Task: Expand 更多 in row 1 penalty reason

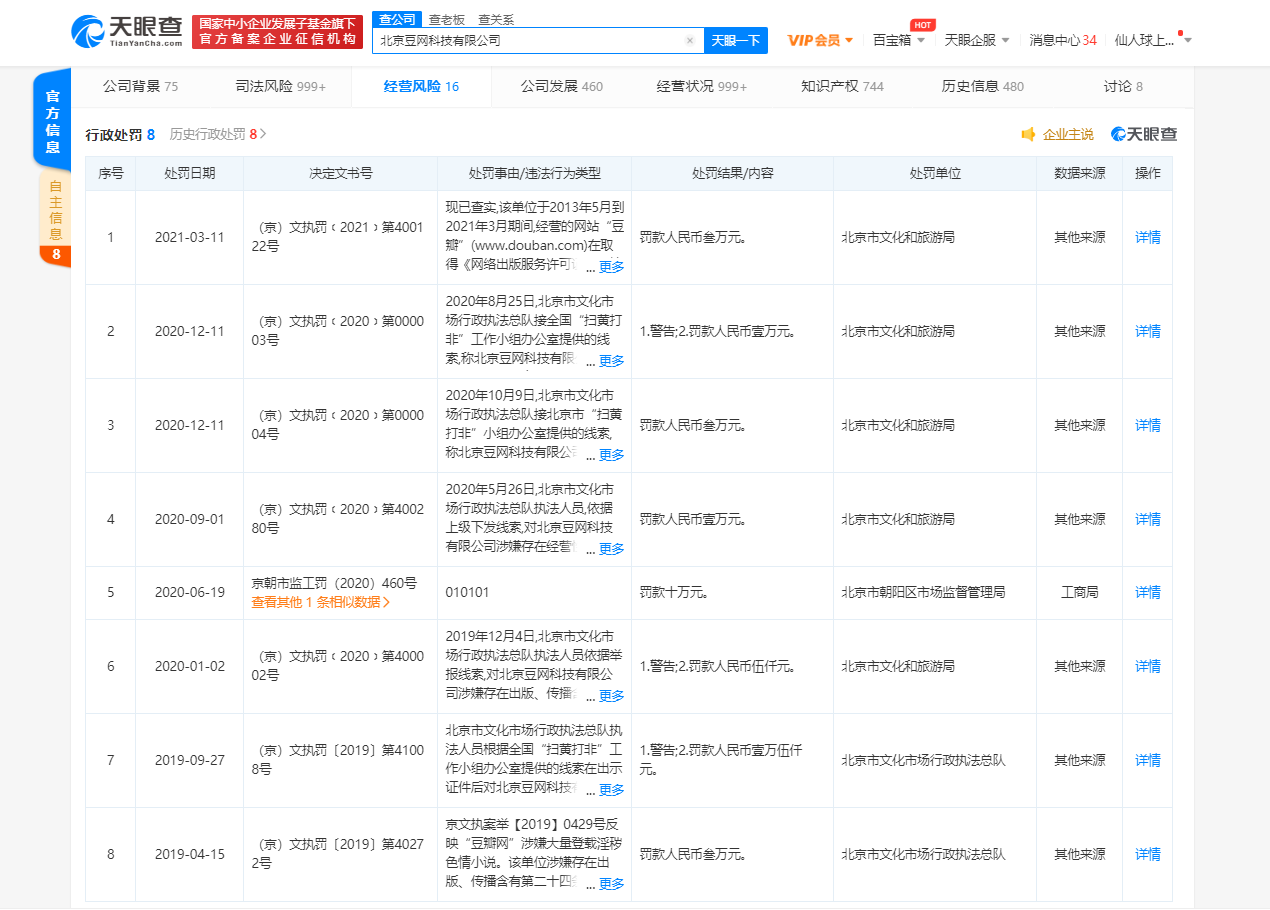Action: pyautogui.click(x=611, y=267)
